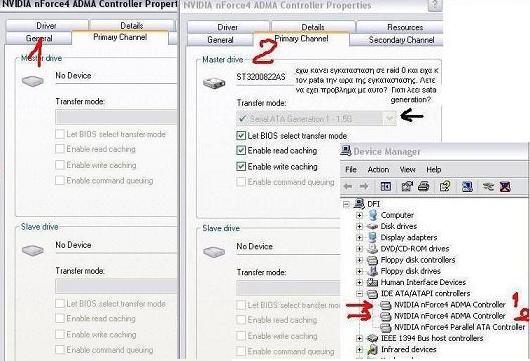The image size is (530, 361).
Task: Toggle Master Enable read caching in left window
Action: pyautogui.click(x=60, y=149)
